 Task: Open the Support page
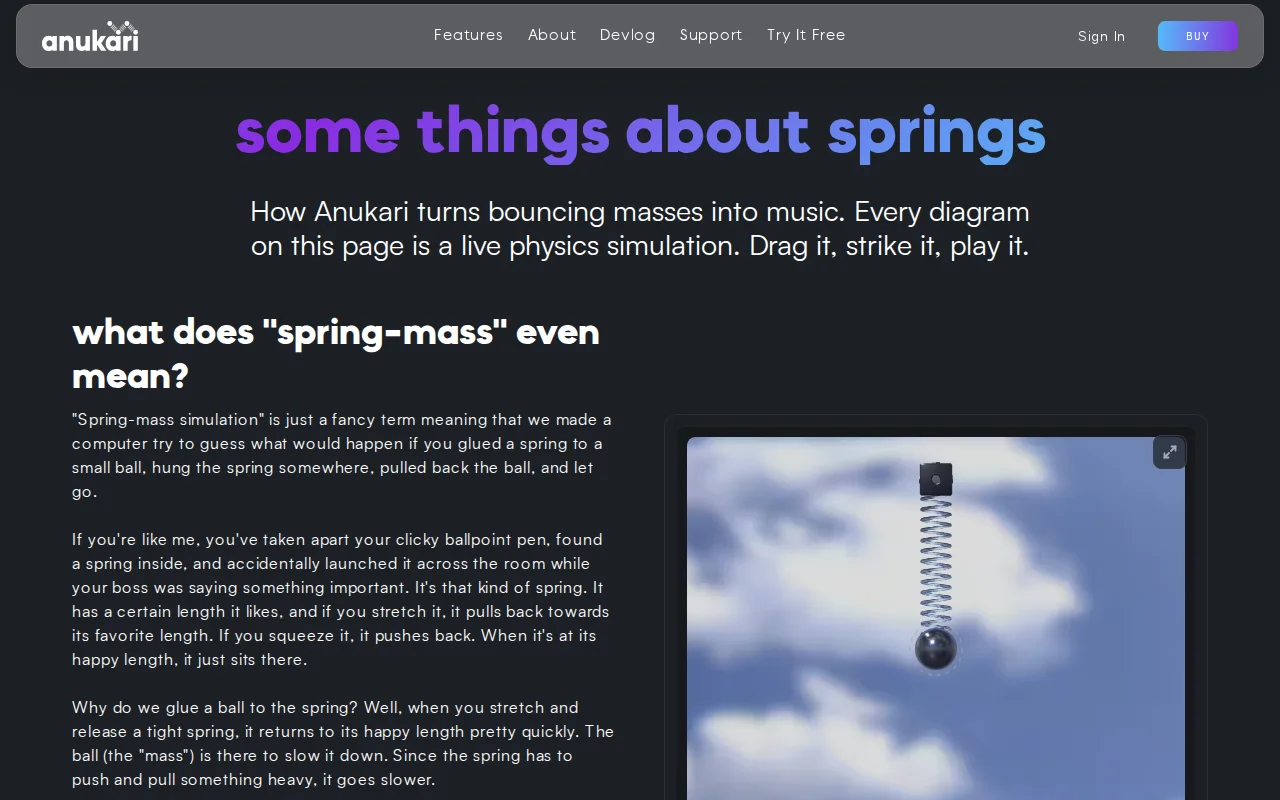coord(711,35)
